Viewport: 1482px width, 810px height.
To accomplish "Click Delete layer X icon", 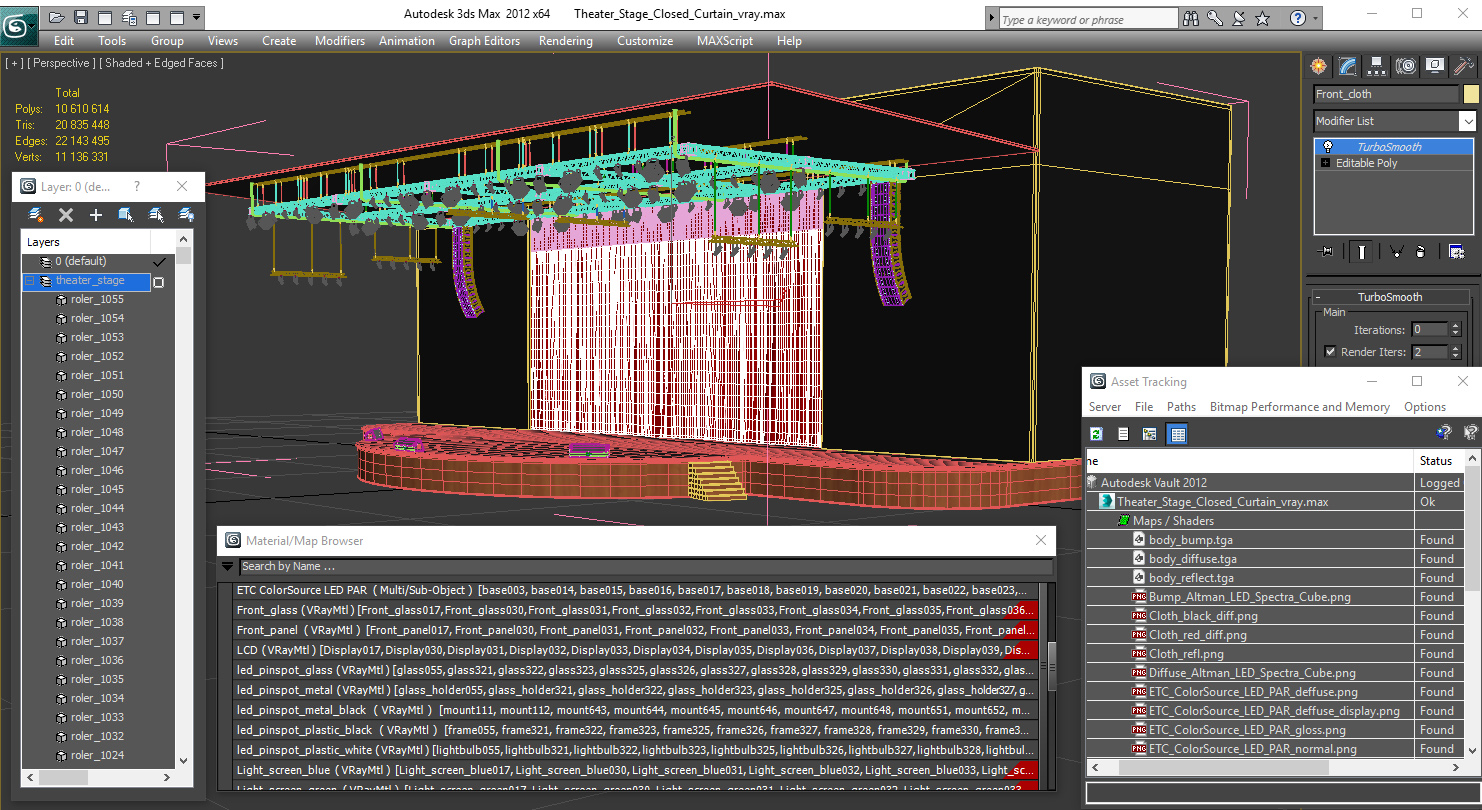I will [66, 215].
